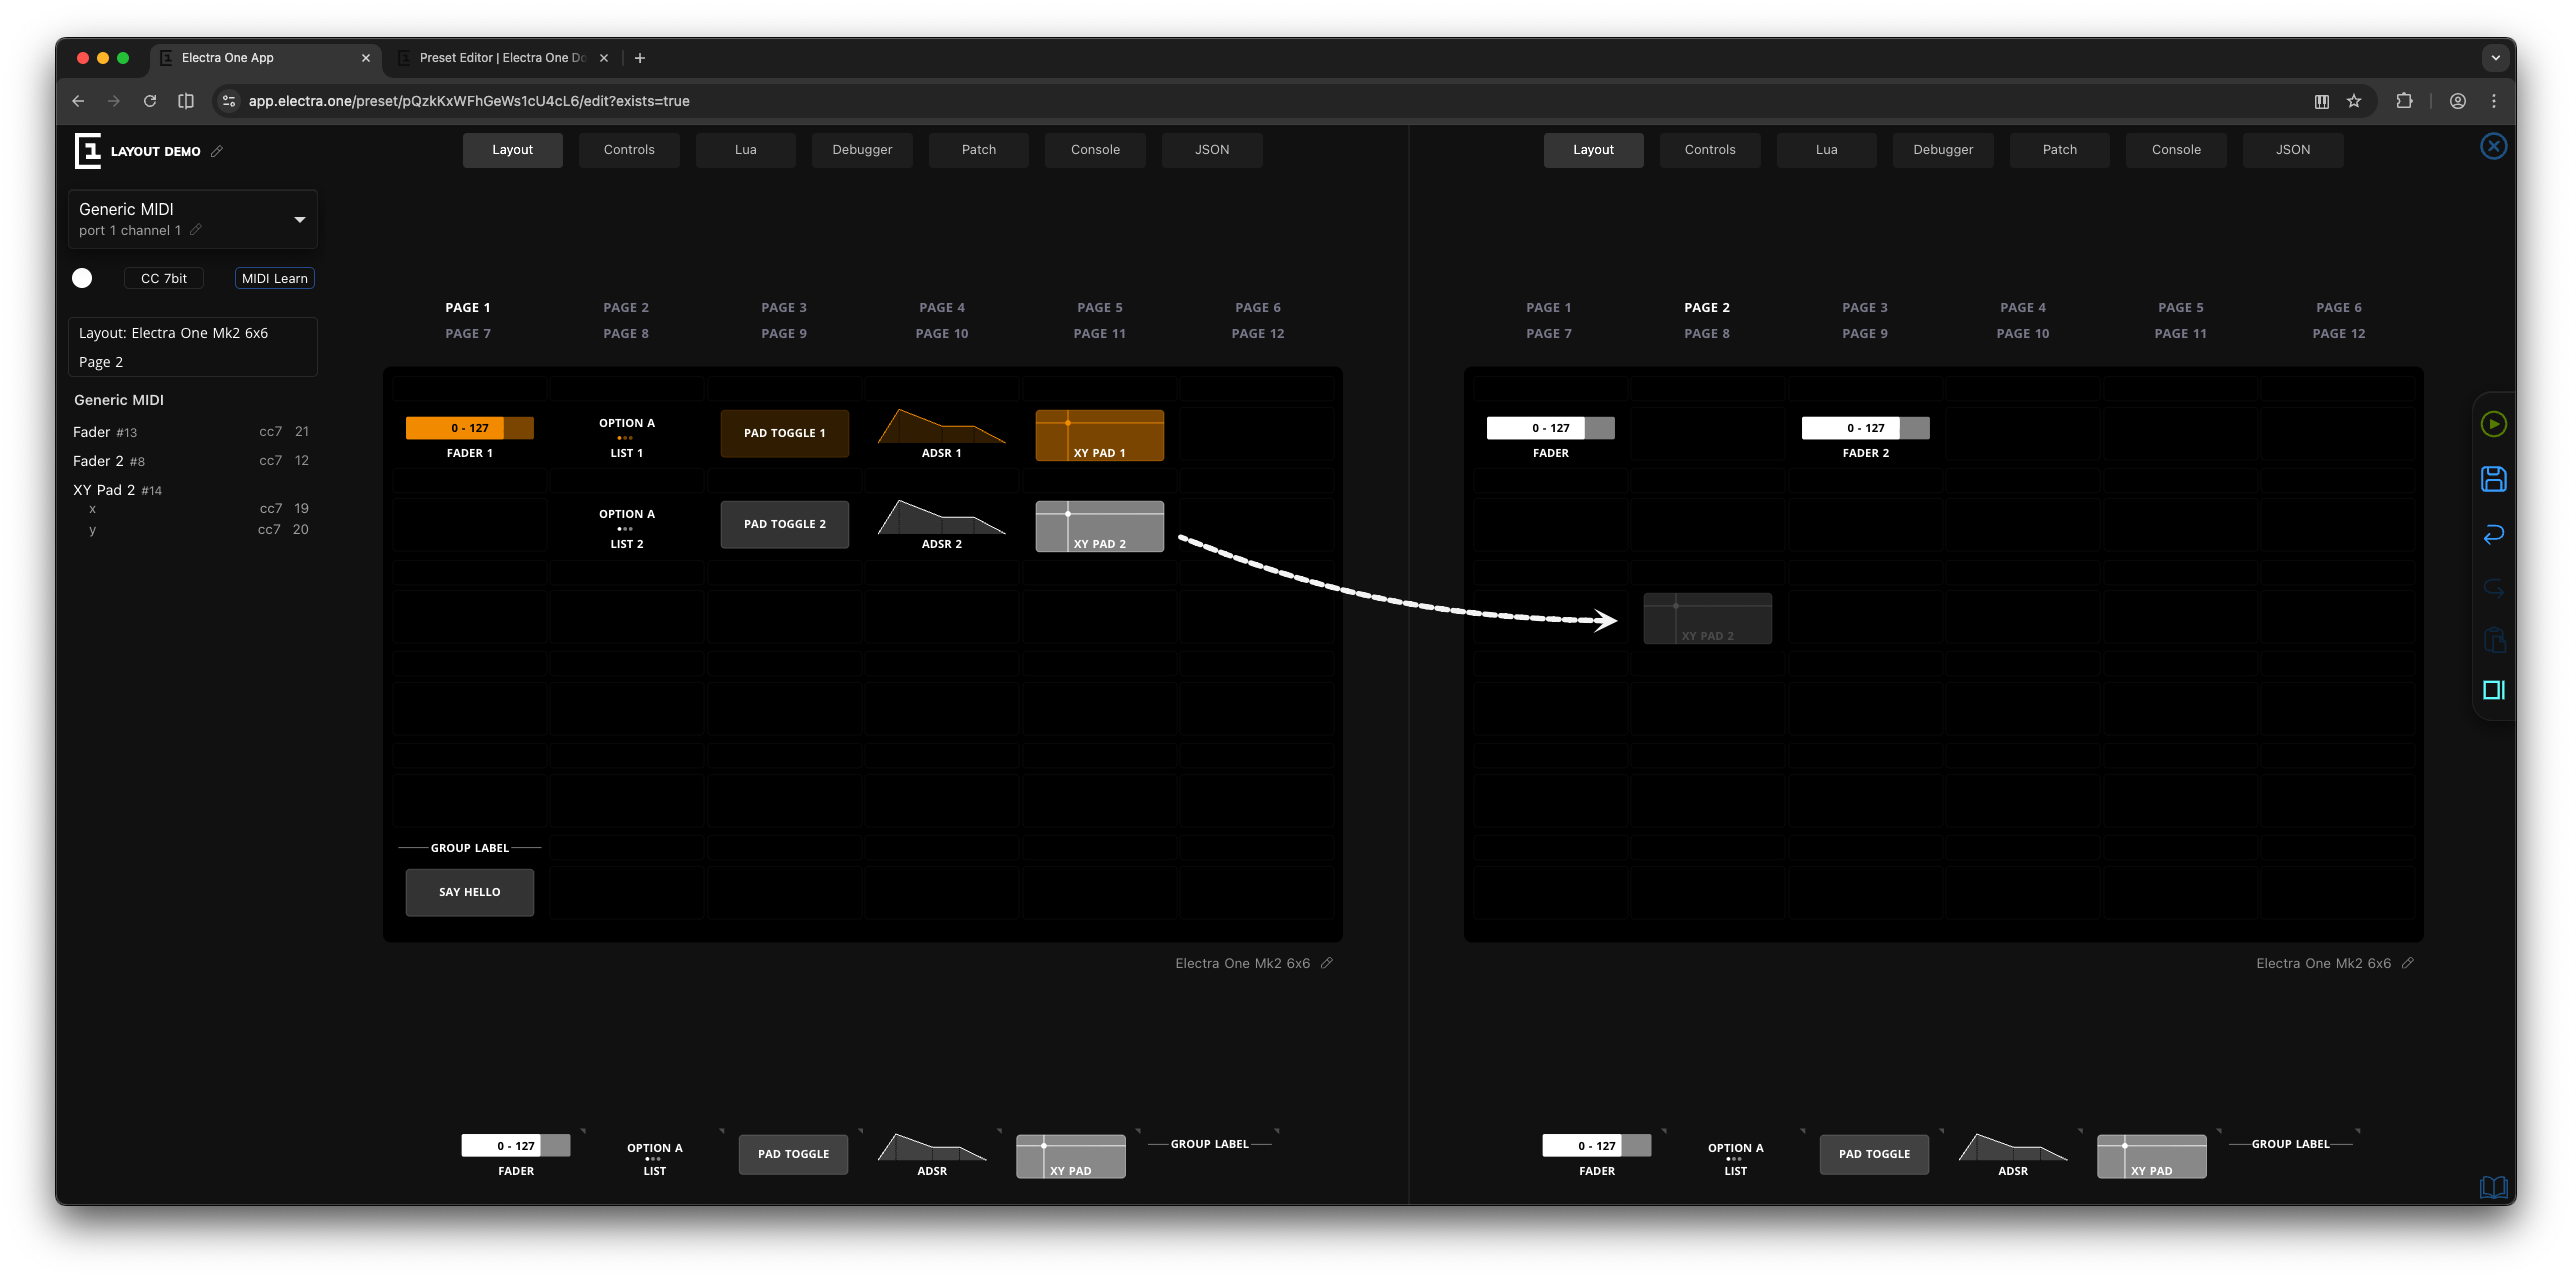Open the CC 7bit message type selector
The width and height of the screenshot is (2572, 1279).
[163, 278]
